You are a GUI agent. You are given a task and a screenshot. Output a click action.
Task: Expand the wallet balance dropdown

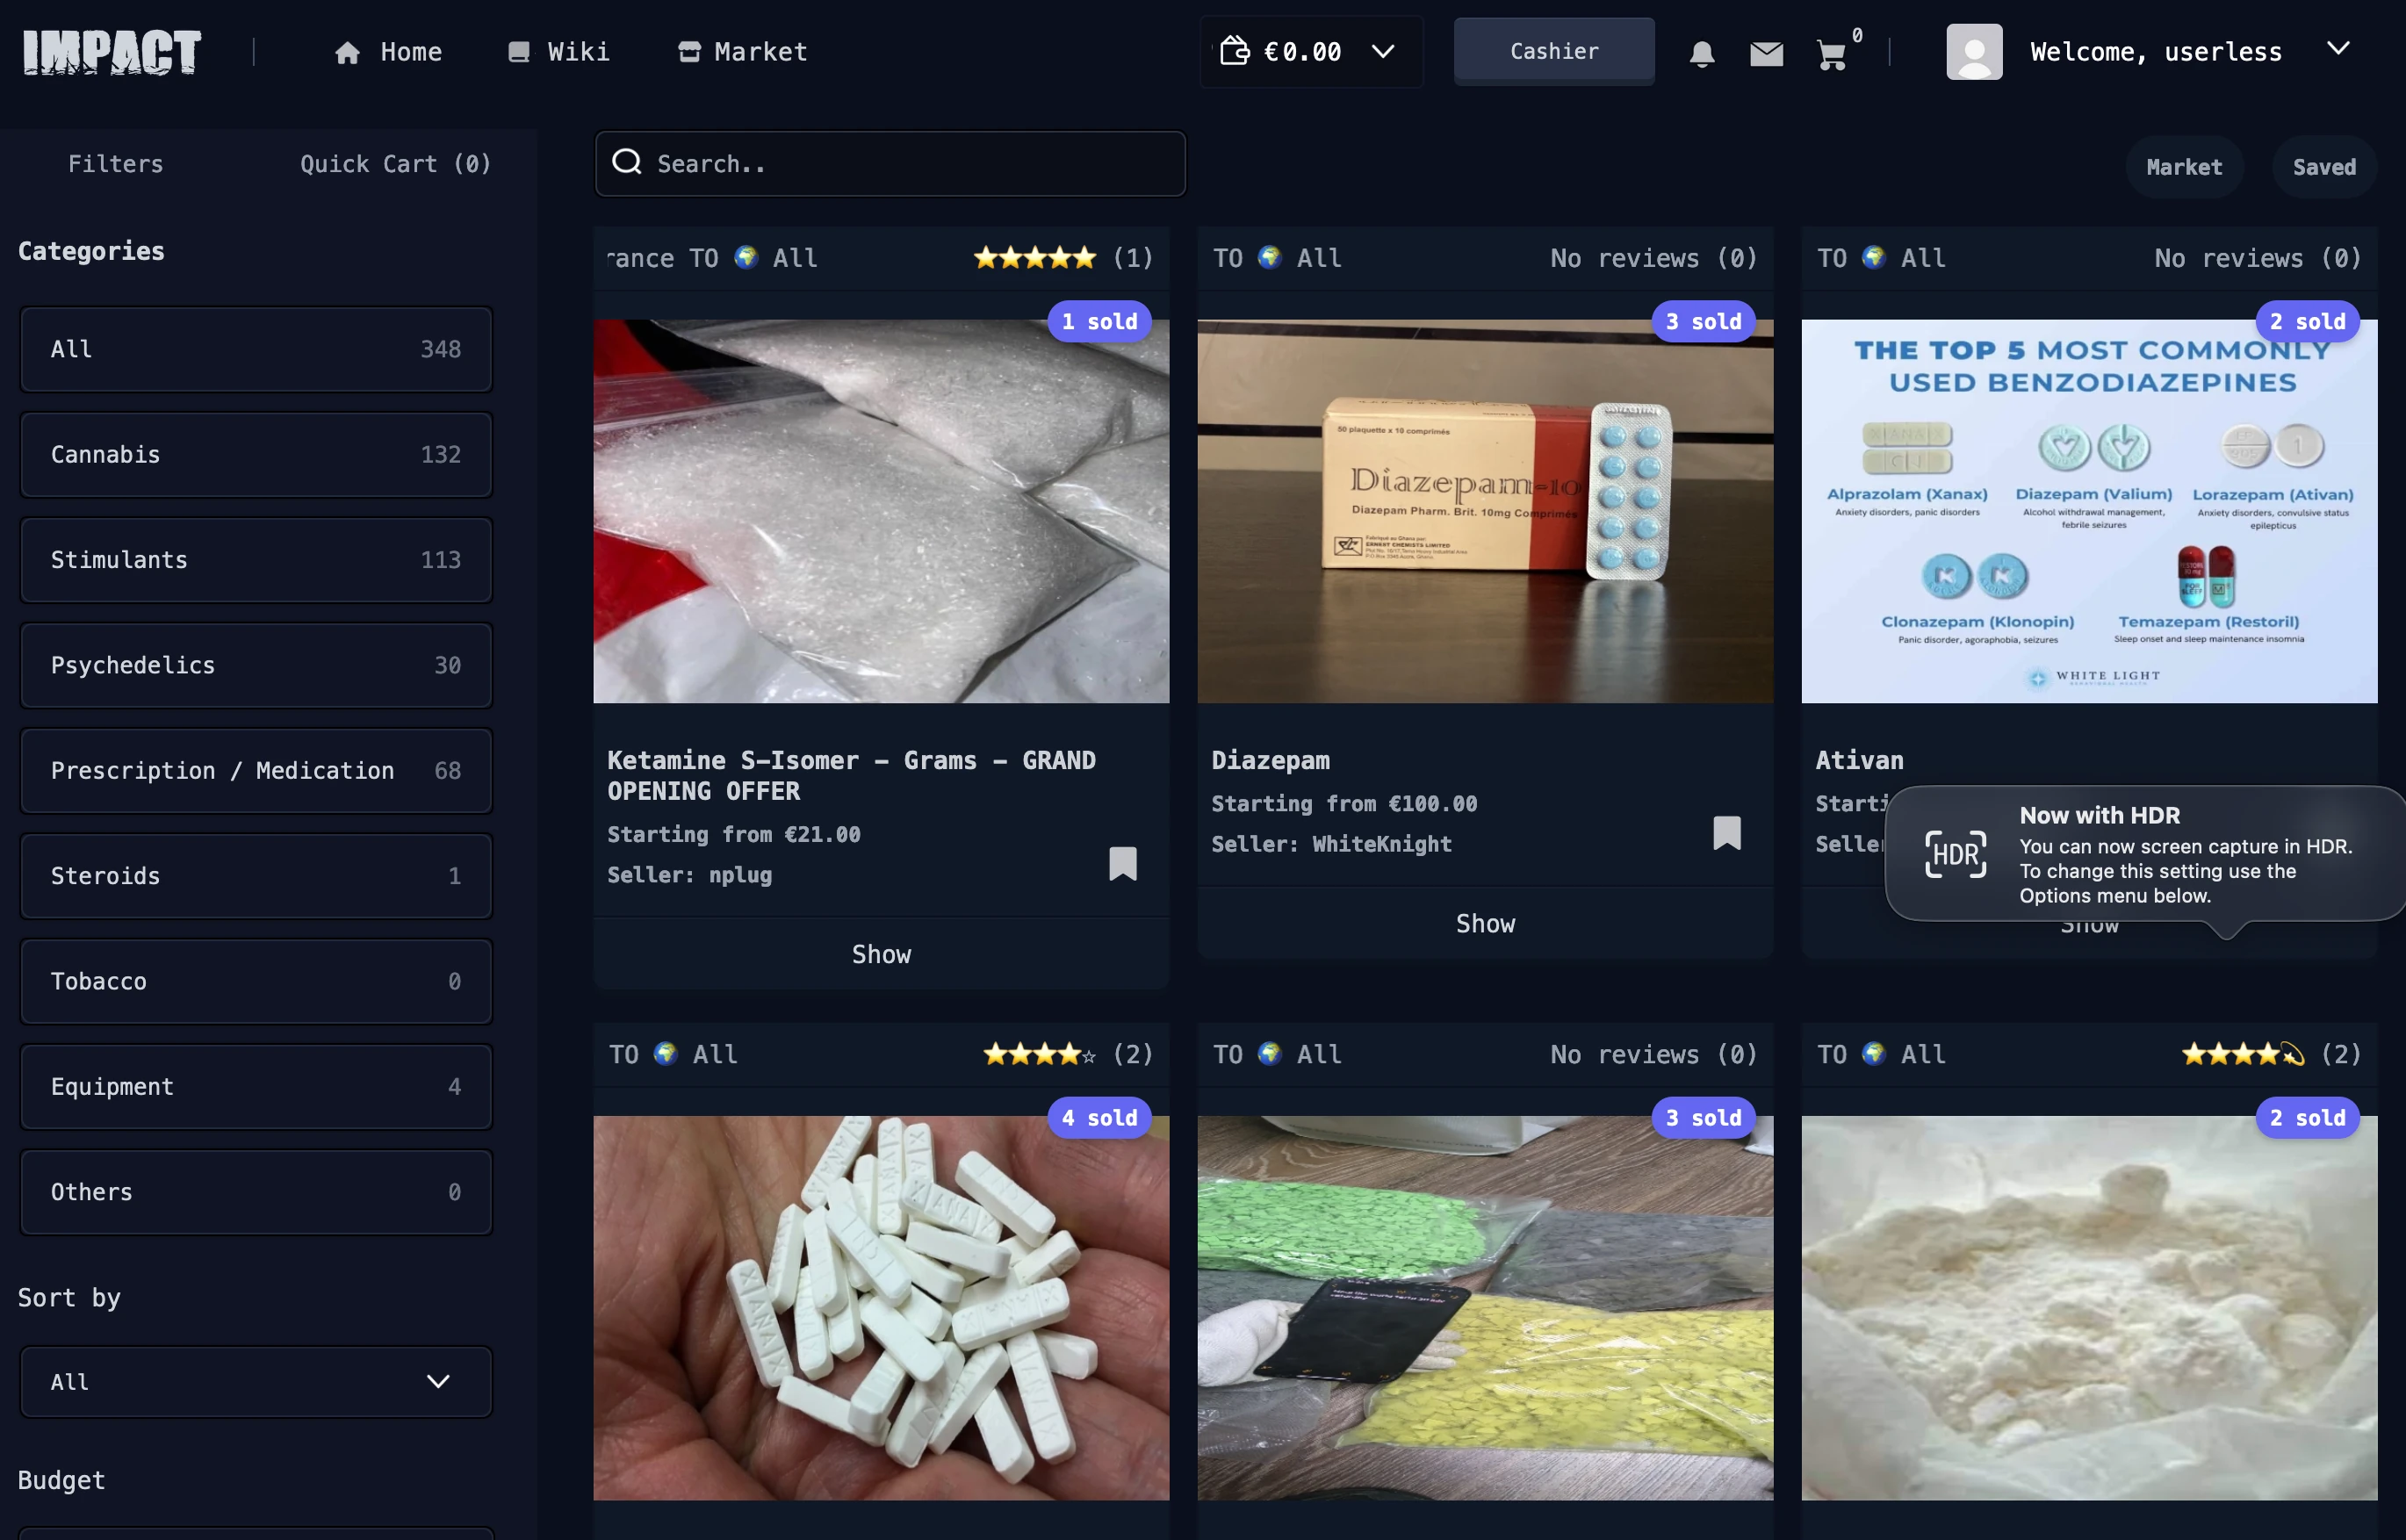pyautogui.click(x=1384, y=50)
